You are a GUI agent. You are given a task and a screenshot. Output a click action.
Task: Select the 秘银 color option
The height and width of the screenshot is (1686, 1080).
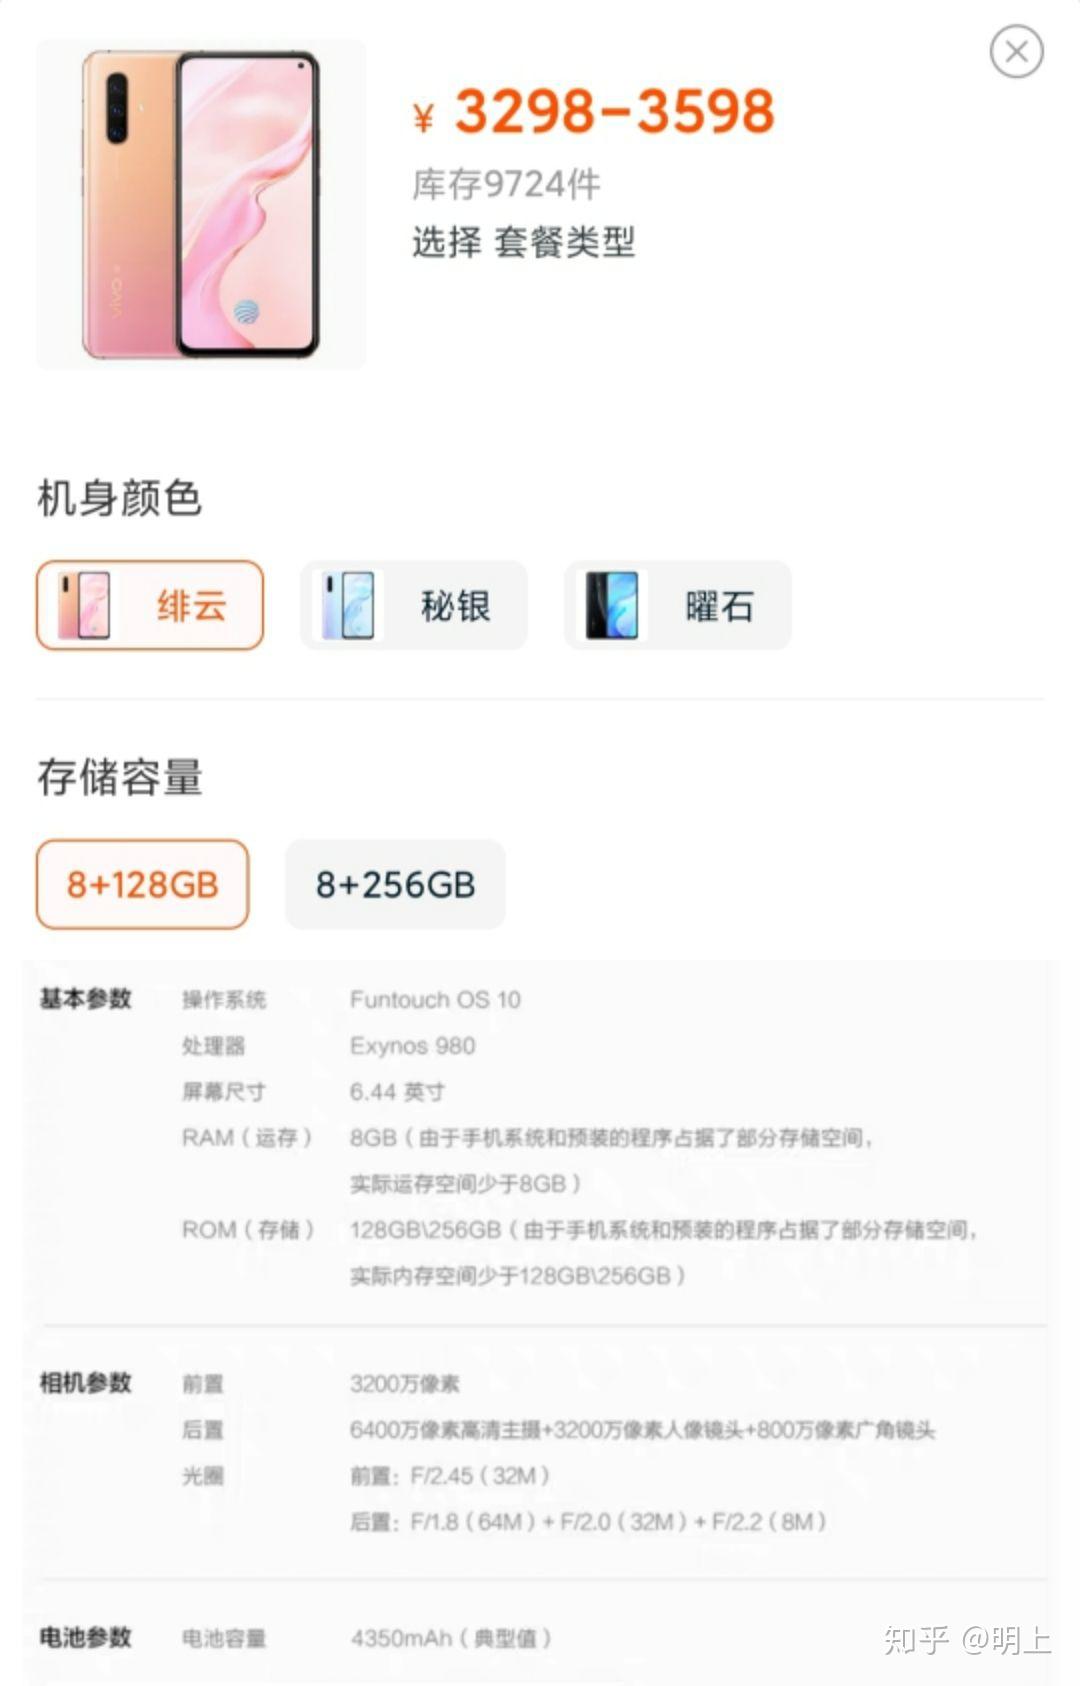414,605
